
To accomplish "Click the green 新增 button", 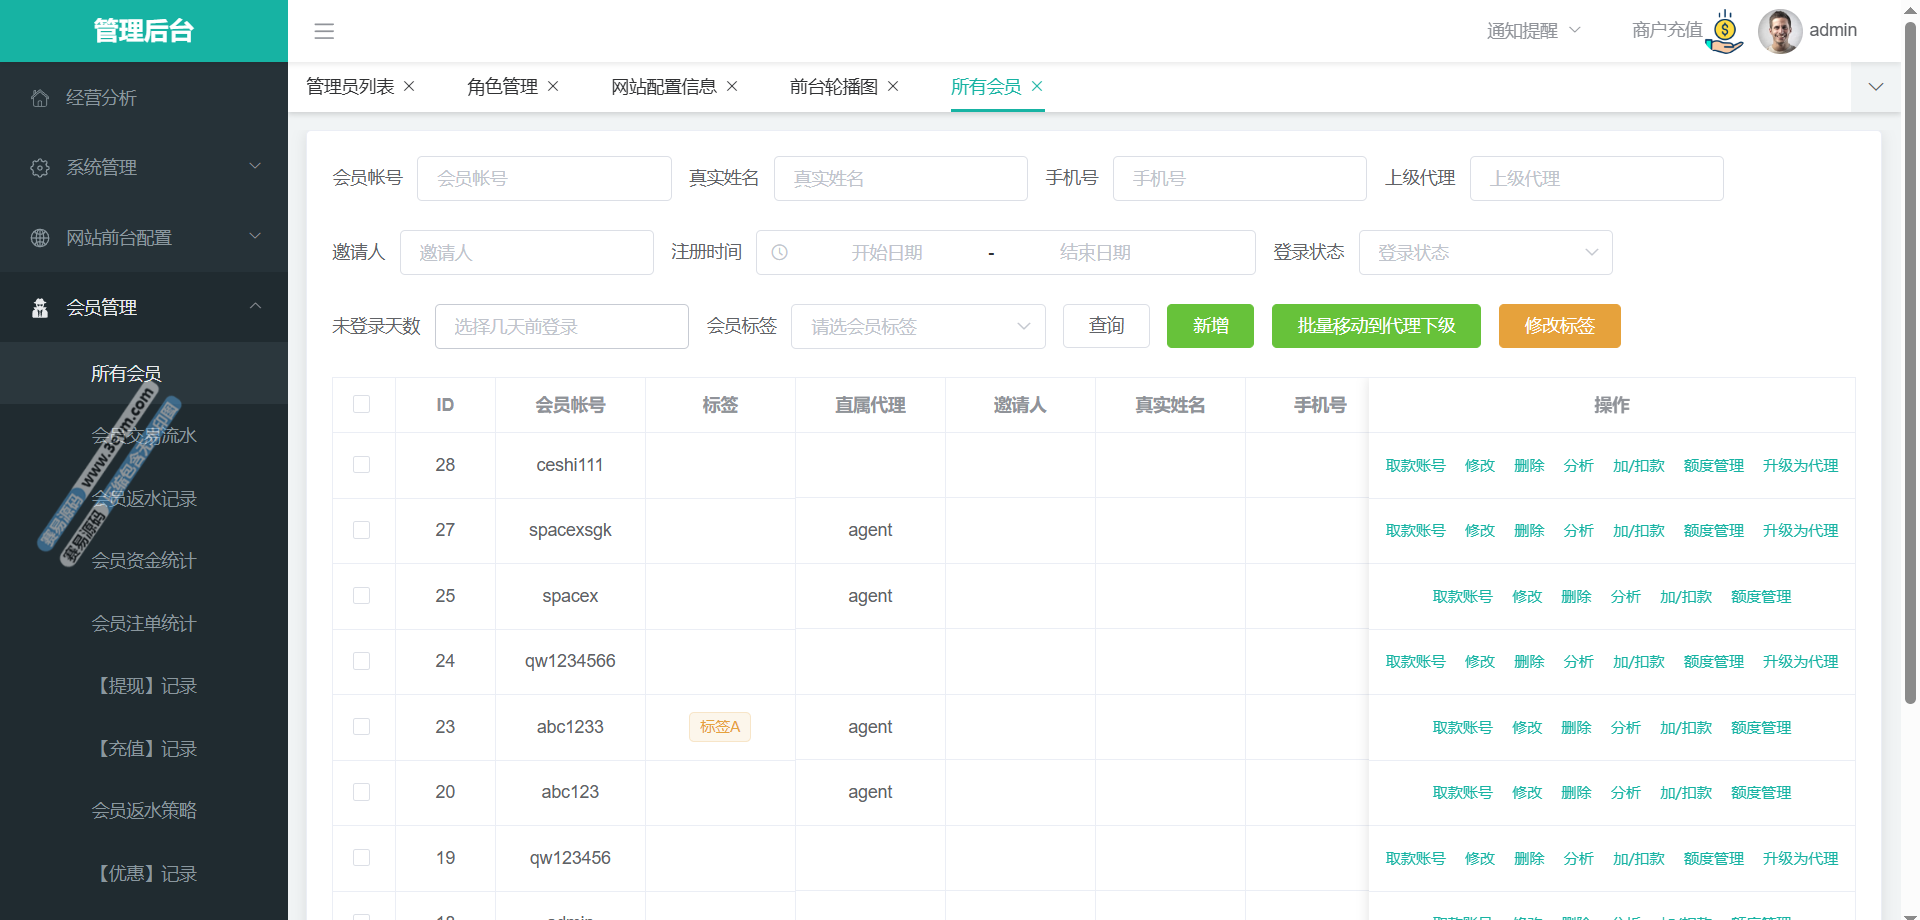I will click(x=1210, y=326).
